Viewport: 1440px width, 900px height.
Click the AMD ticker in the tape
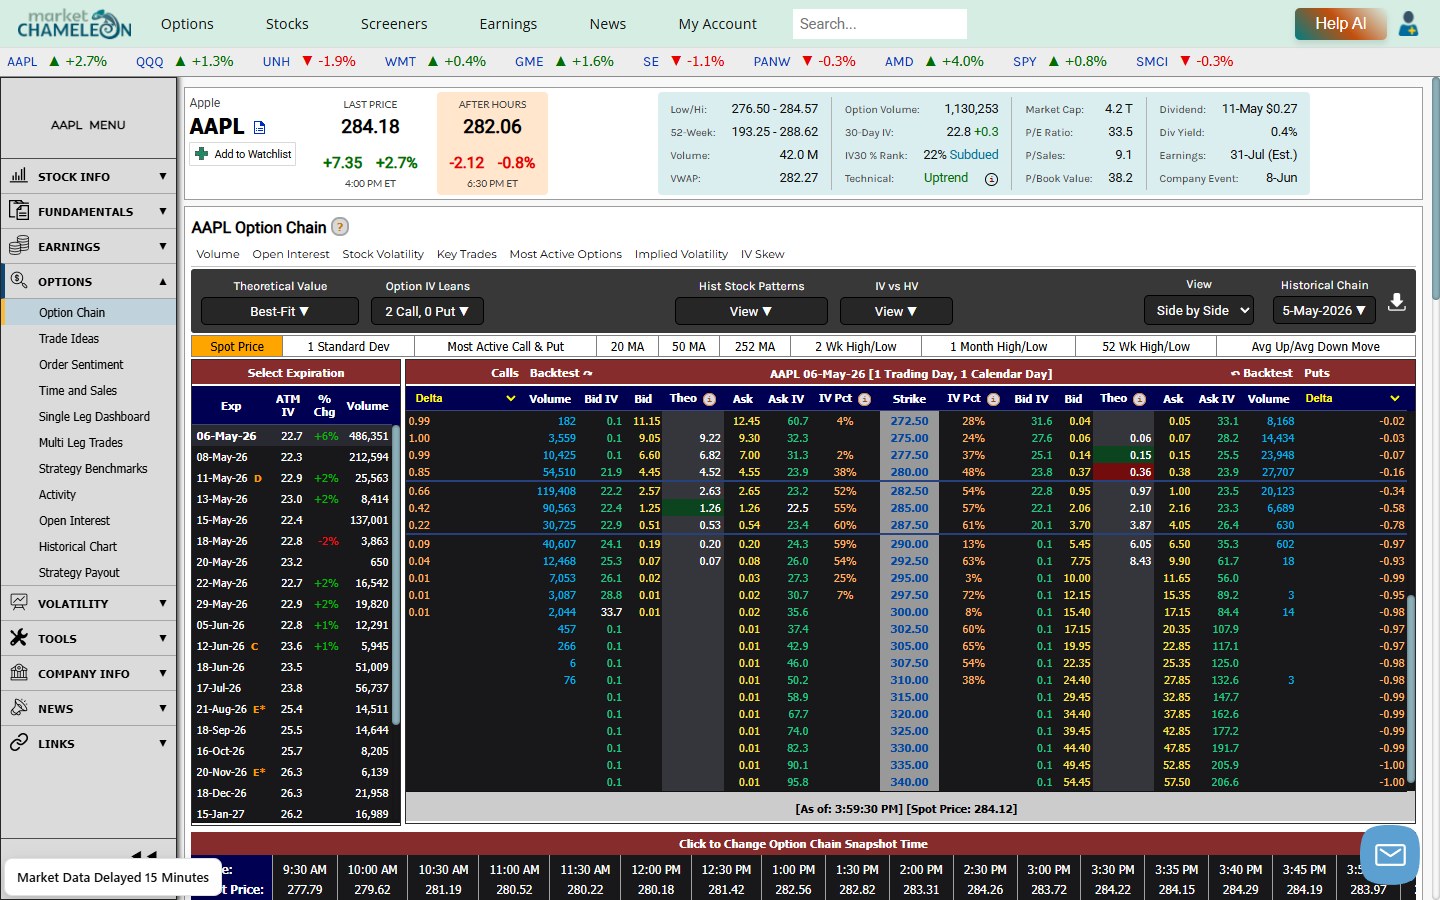pos(899,62)
